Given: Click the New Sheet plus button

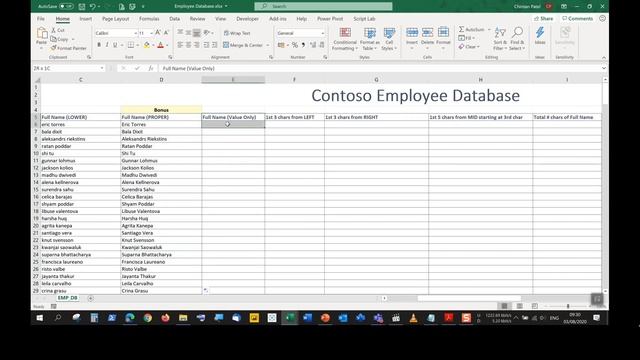Looking at the screenshot, I should tap(91, 298).
